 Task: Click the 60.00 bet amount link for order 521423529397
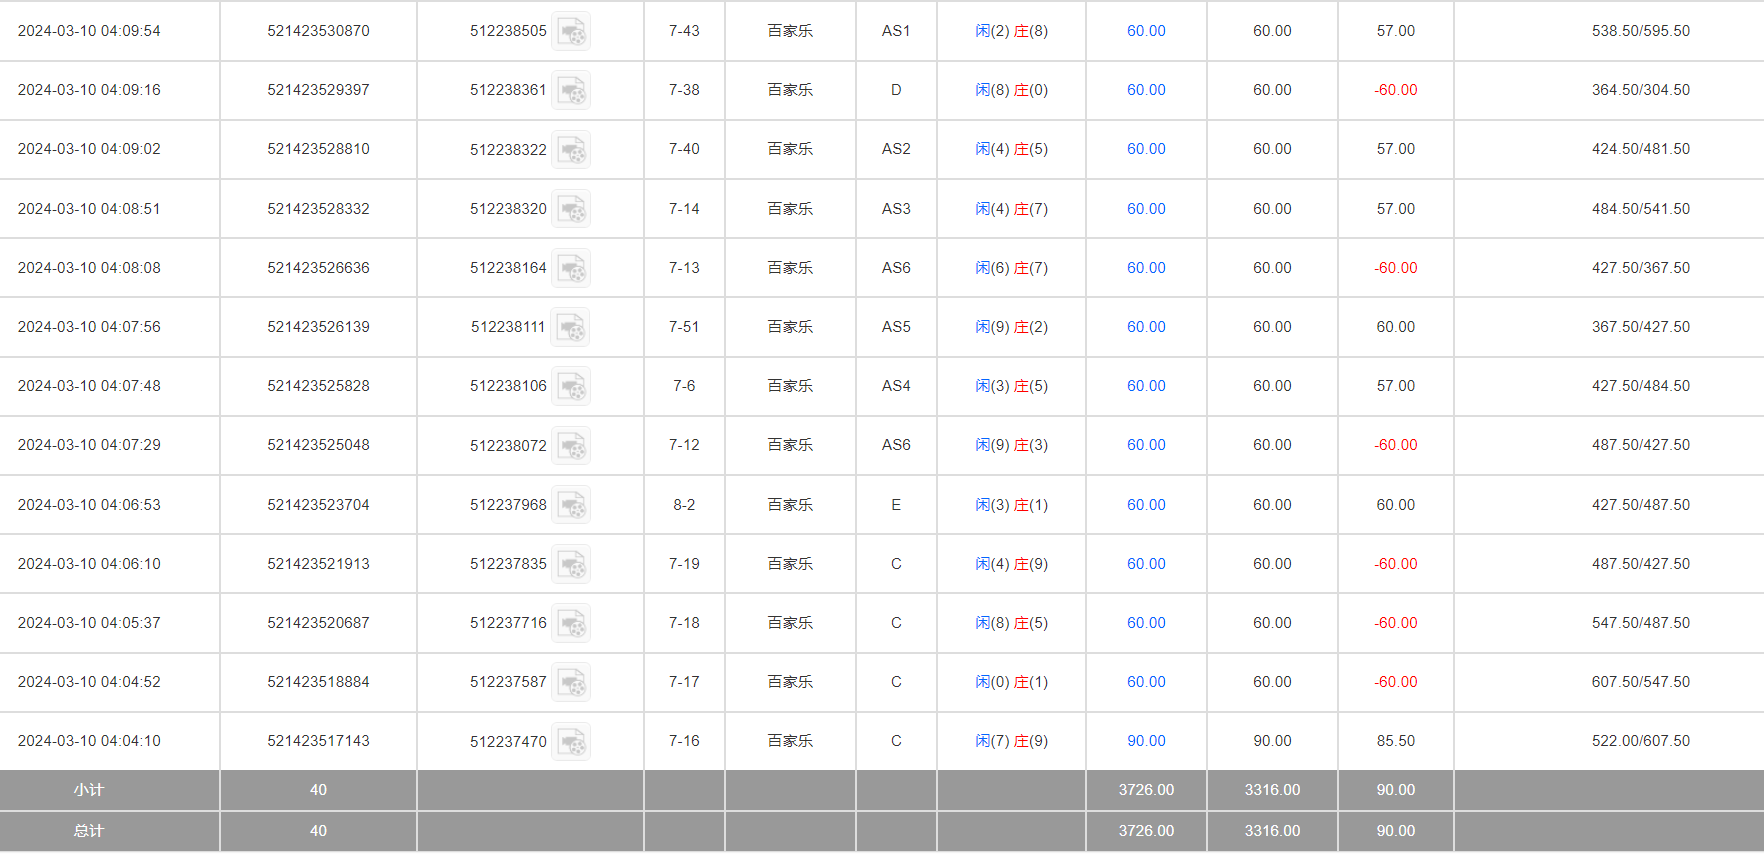[1146, 90]
